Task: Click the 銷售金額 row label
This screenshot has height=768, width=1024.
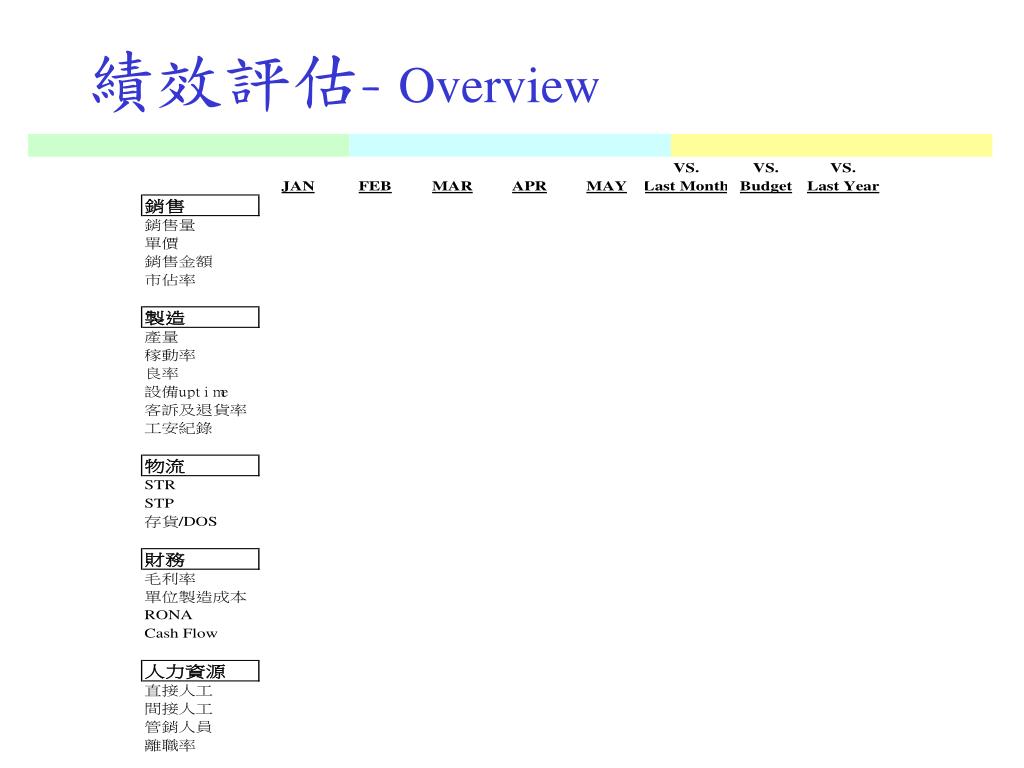Action: [x=178, y=262]
